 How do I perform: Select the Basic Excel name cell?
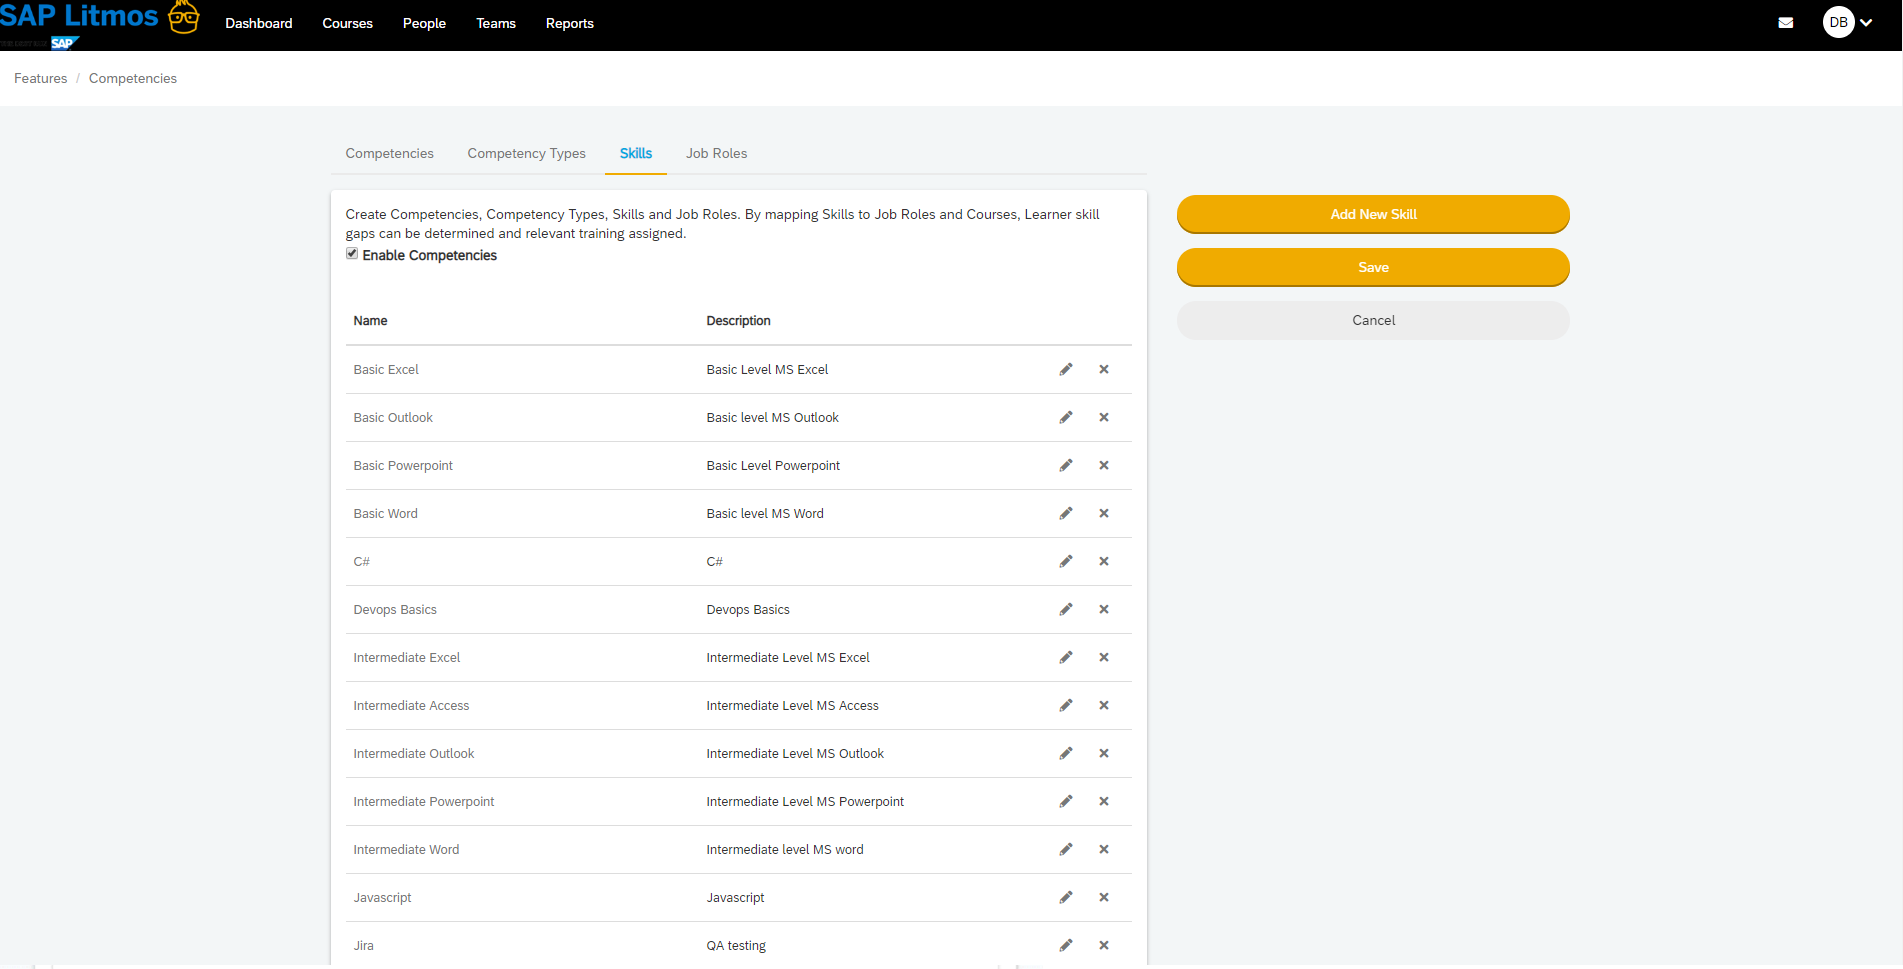coord(386,369)
